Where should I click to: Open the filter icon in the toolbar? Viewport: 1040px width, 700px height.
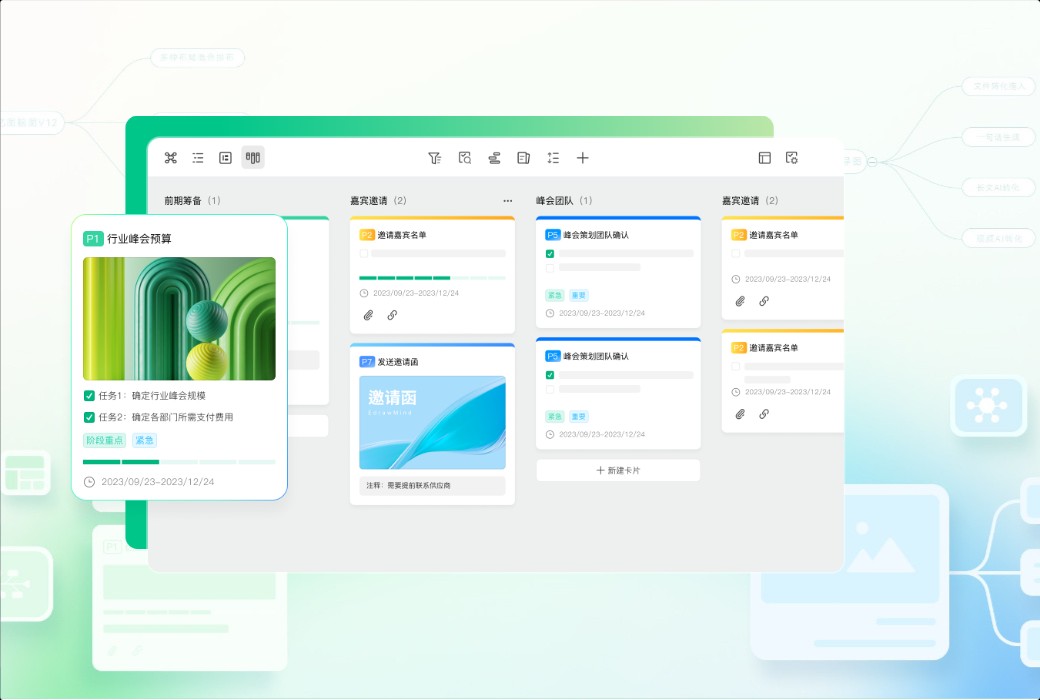click(434, 157)
